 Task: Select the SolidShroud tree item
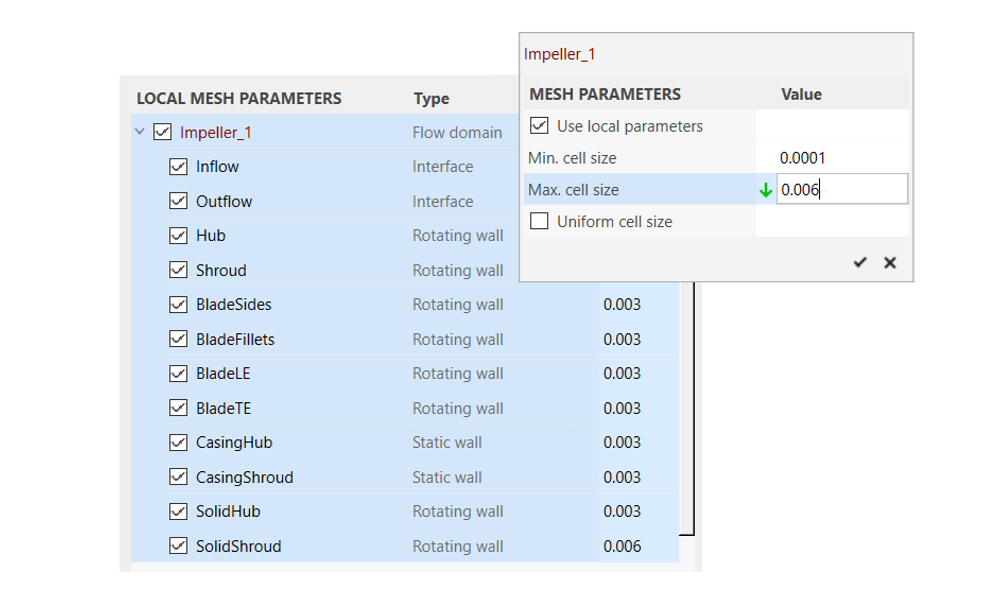pos(238,546)
